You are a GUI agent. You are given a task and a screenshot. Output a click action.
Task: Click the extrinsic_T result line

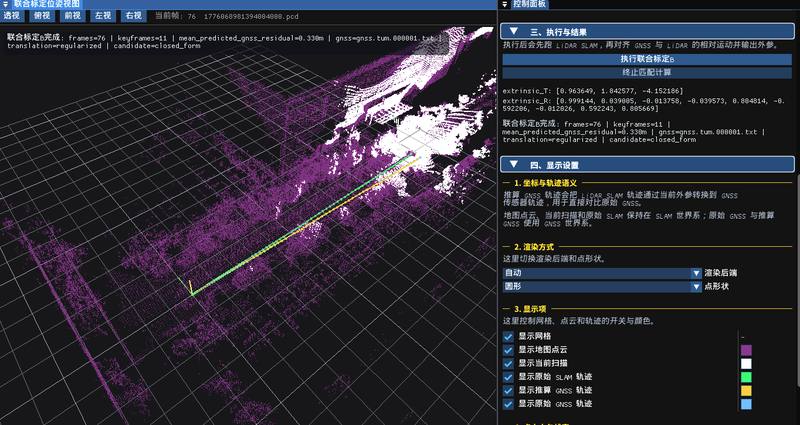(x=593, y=91)
